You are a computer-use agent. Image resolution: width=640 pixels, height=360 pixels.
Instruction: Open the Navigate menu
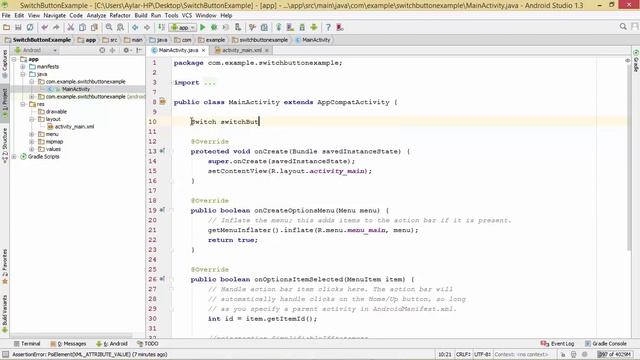(x=54, y=16)
